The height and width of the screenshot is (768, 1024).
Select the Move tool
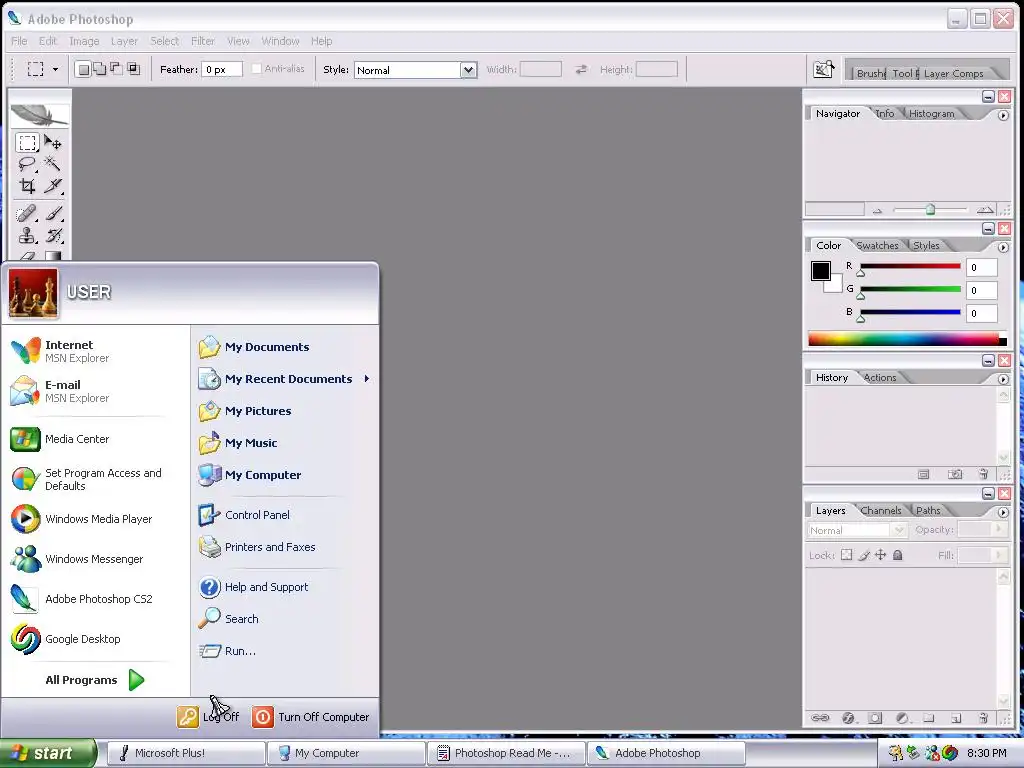(x=54, y=142)
